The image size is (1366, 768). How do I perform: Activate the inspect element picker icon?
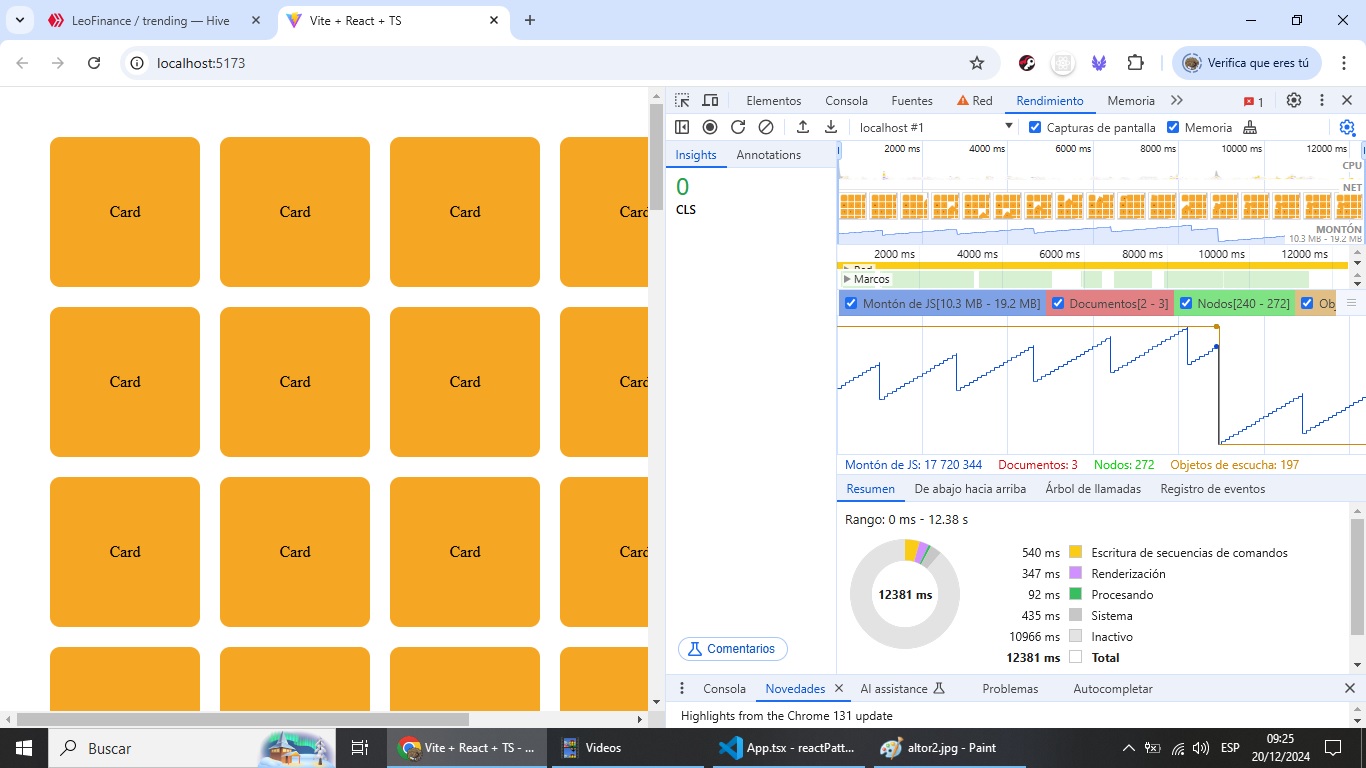click(682, 101)
